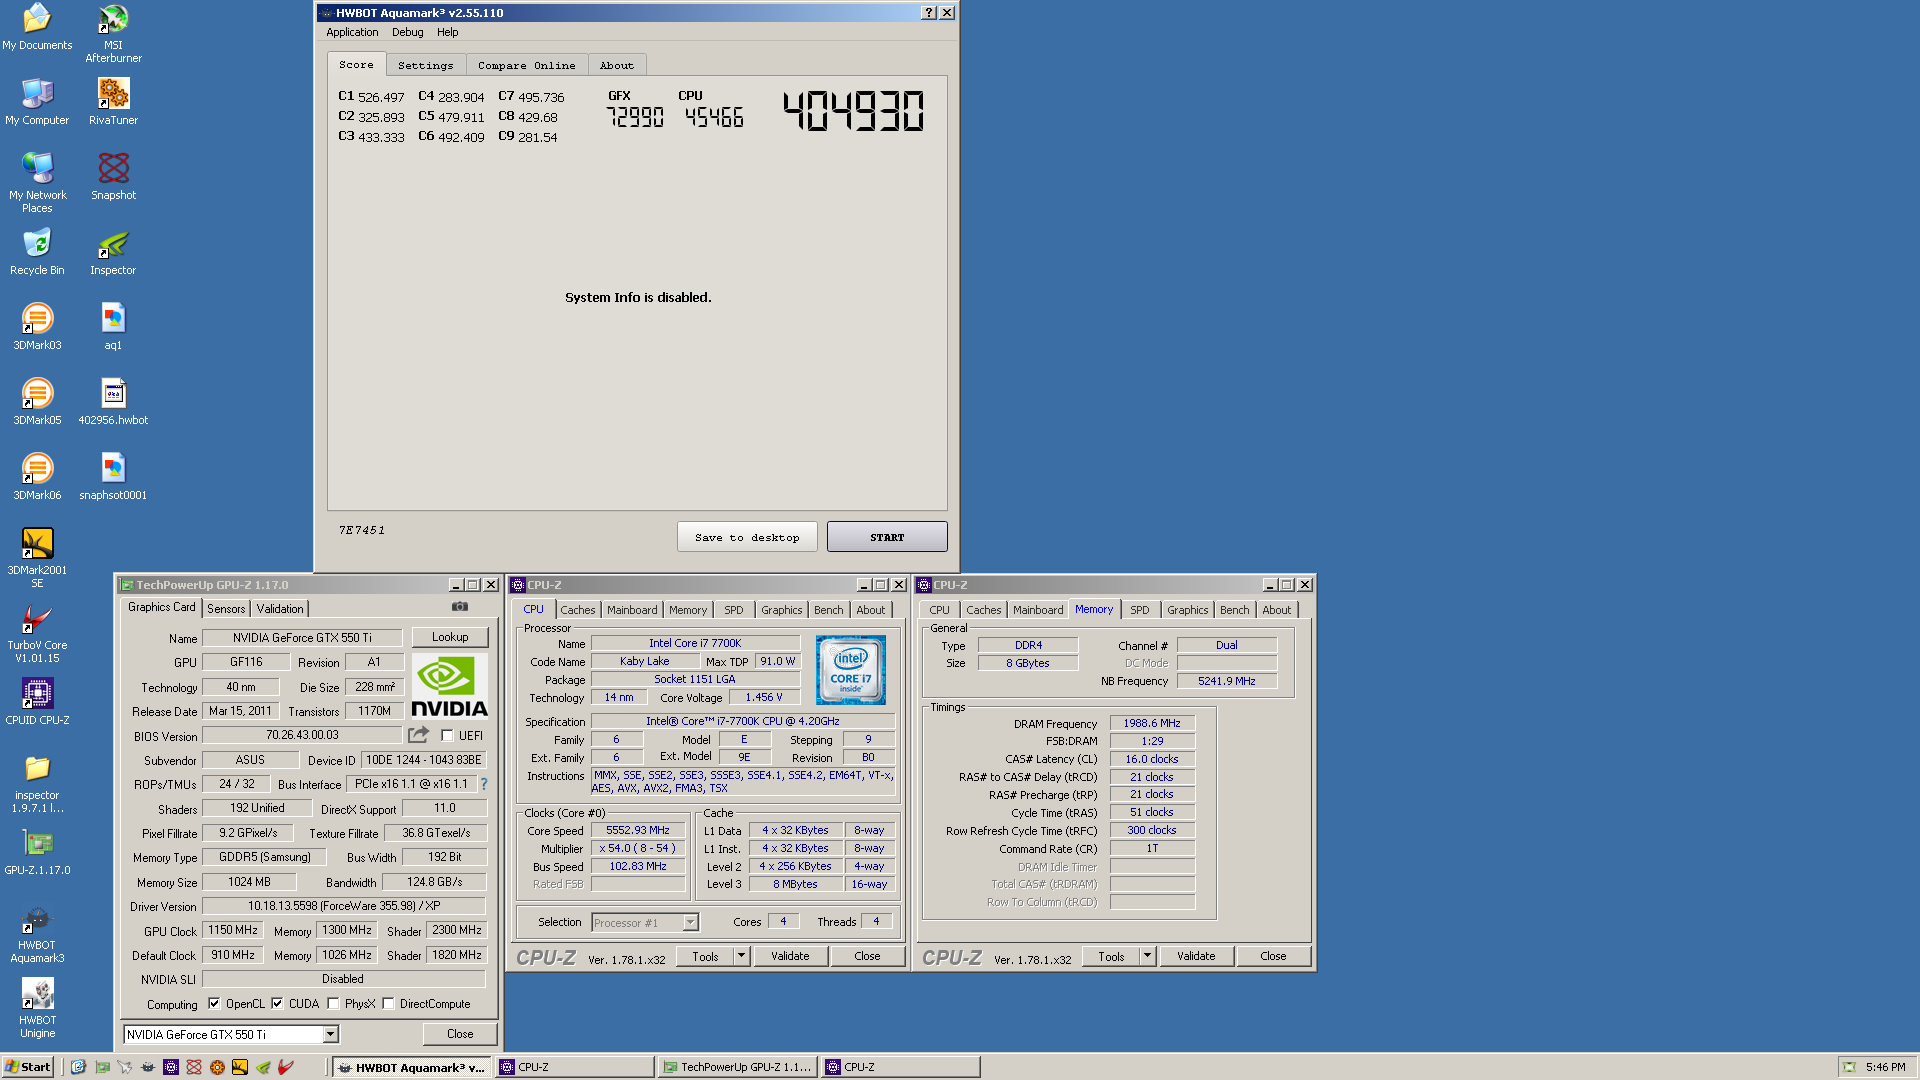Open 3DMark06 desktop shortcut
The height and width of the screenshot is (1080, 1920).
(x=37, y=476)
